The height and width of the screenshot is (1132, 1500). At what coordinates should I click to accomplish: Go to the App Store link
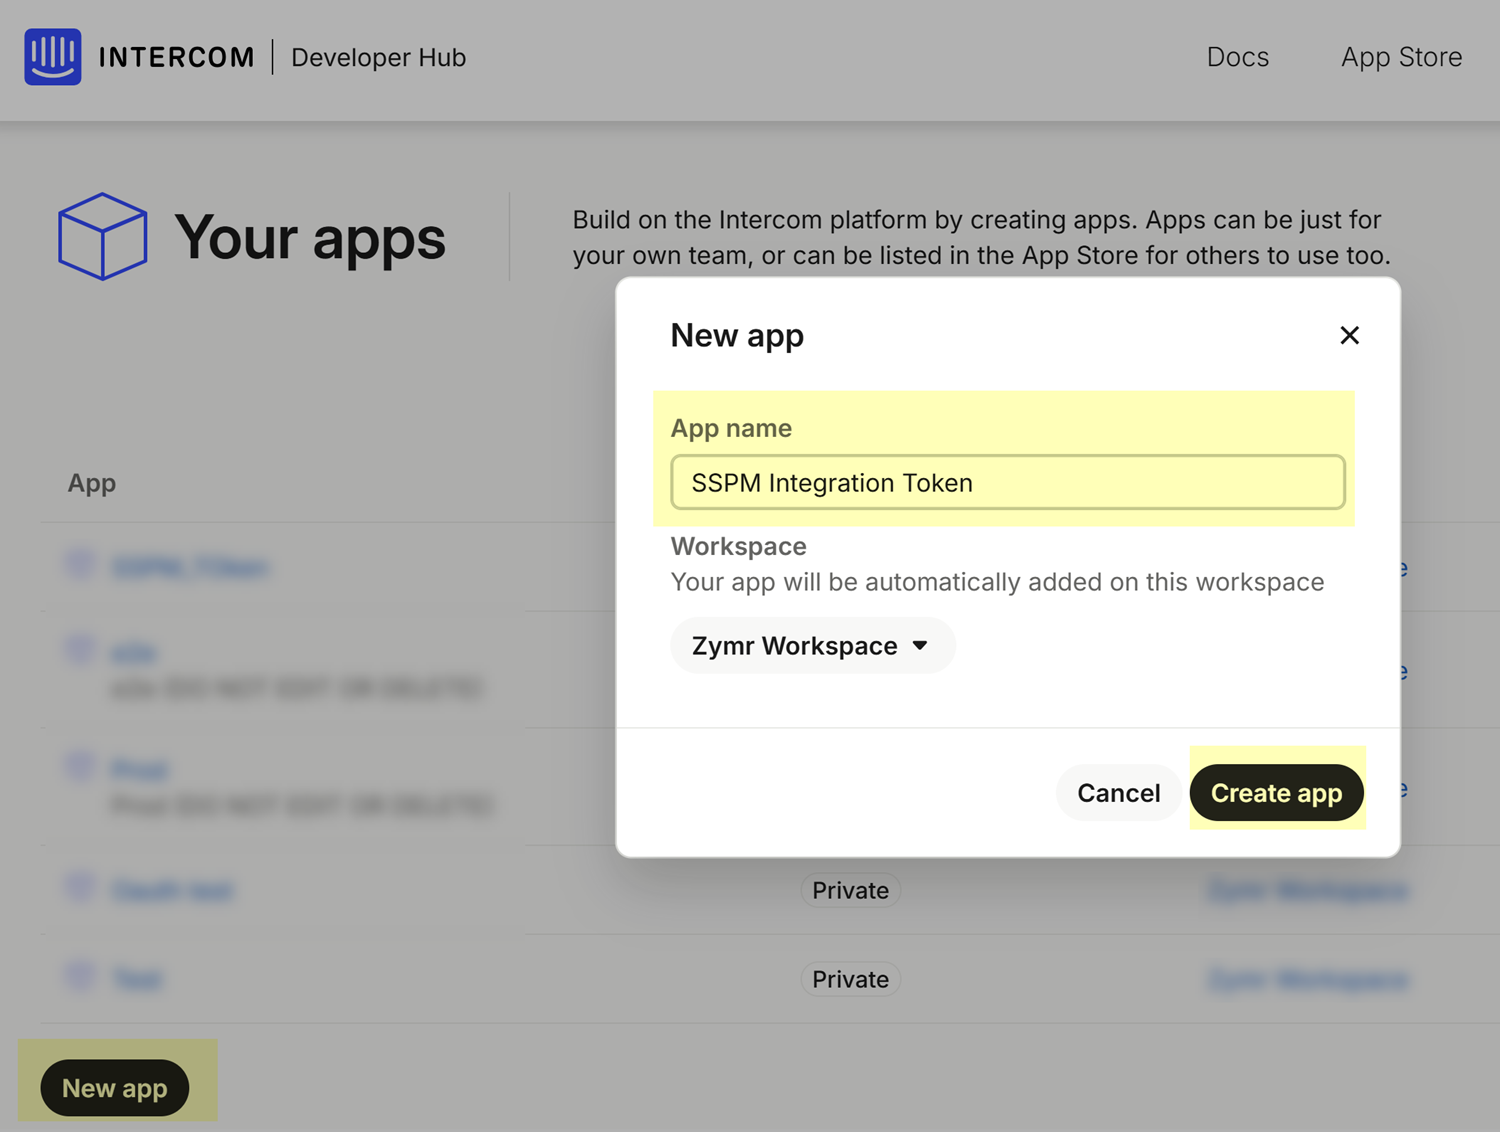[x=1401, y=57]
